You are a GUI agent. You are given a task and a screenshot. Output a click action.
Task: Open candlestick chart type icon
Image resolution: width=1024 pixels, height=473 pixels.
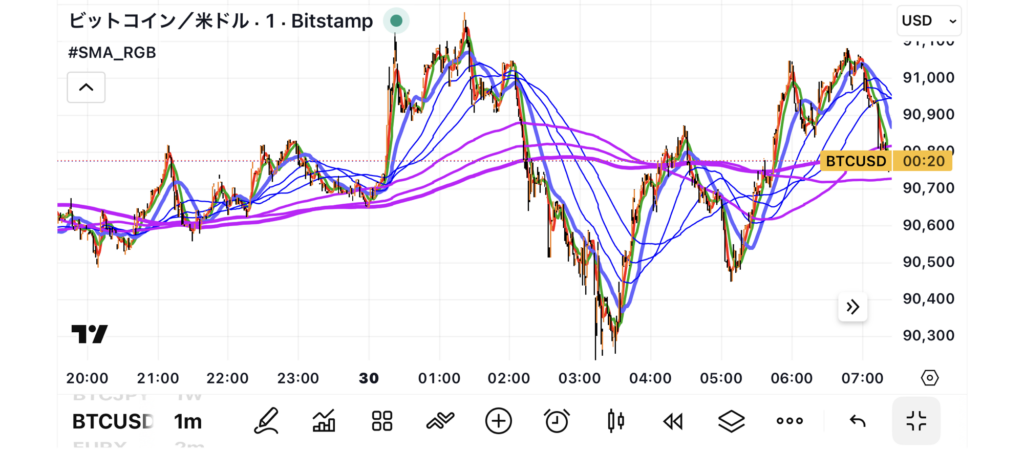tap(615, 421)
